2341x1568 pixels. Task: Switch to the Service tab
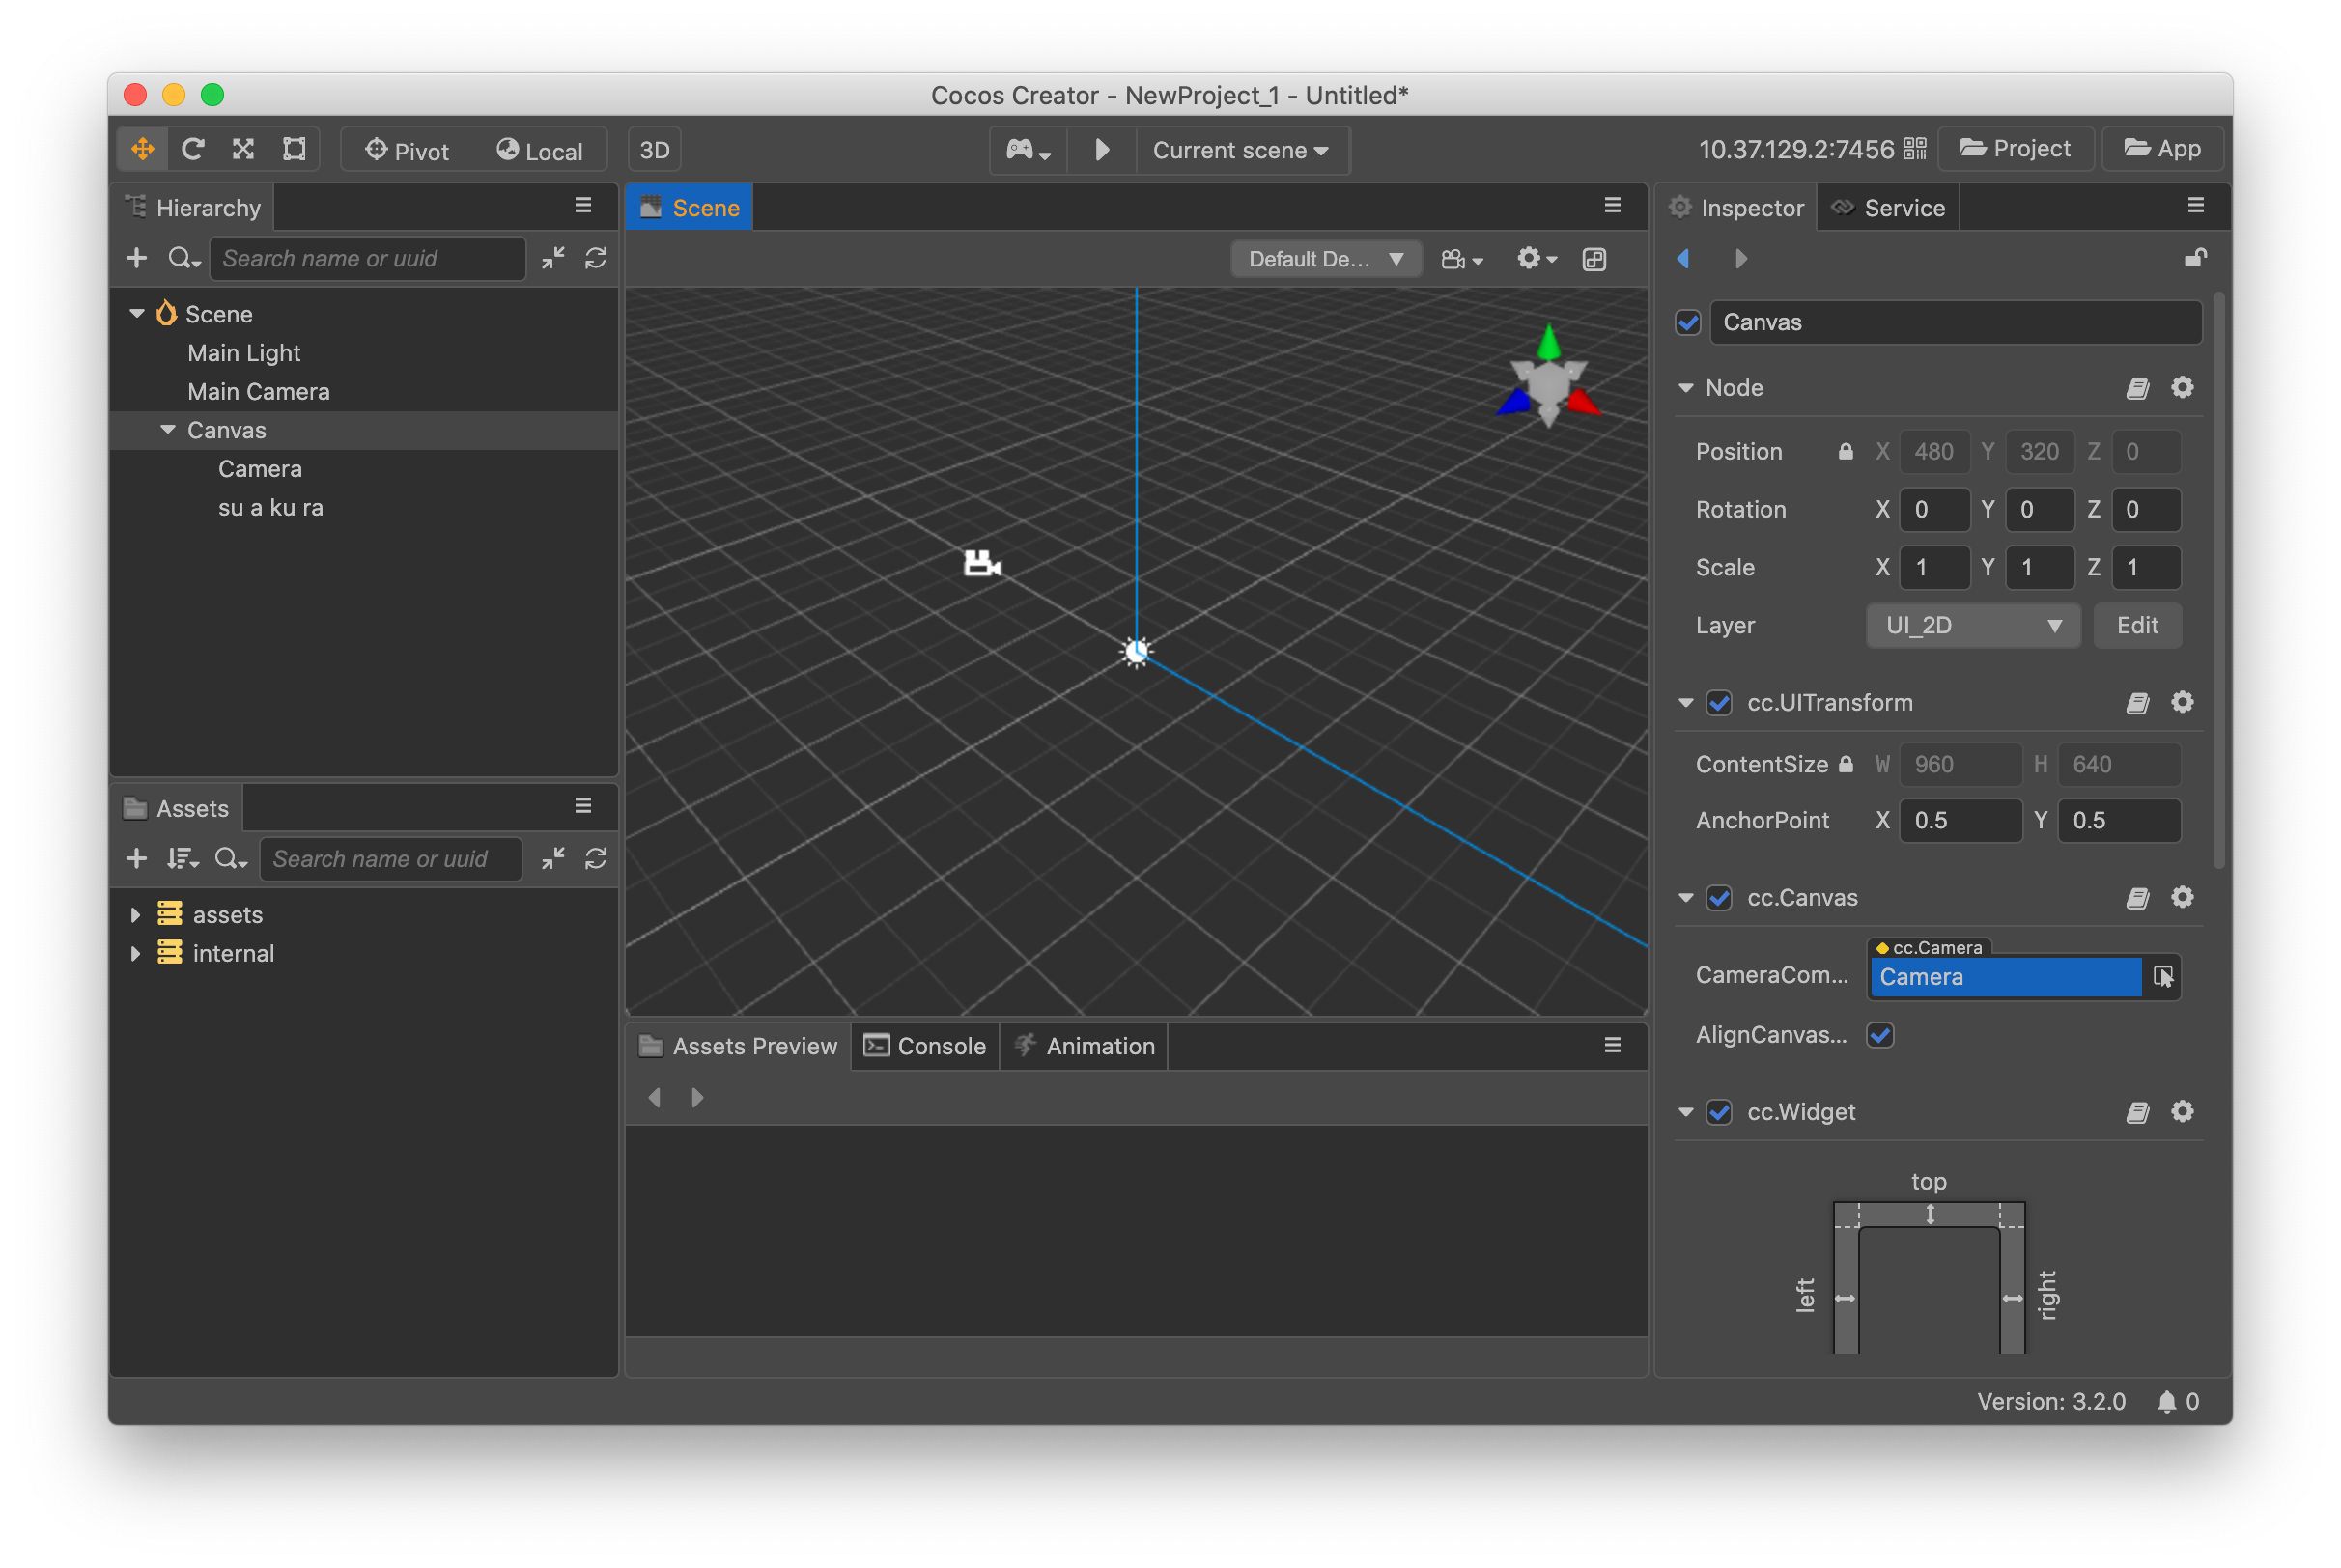tap(1888, 208)
